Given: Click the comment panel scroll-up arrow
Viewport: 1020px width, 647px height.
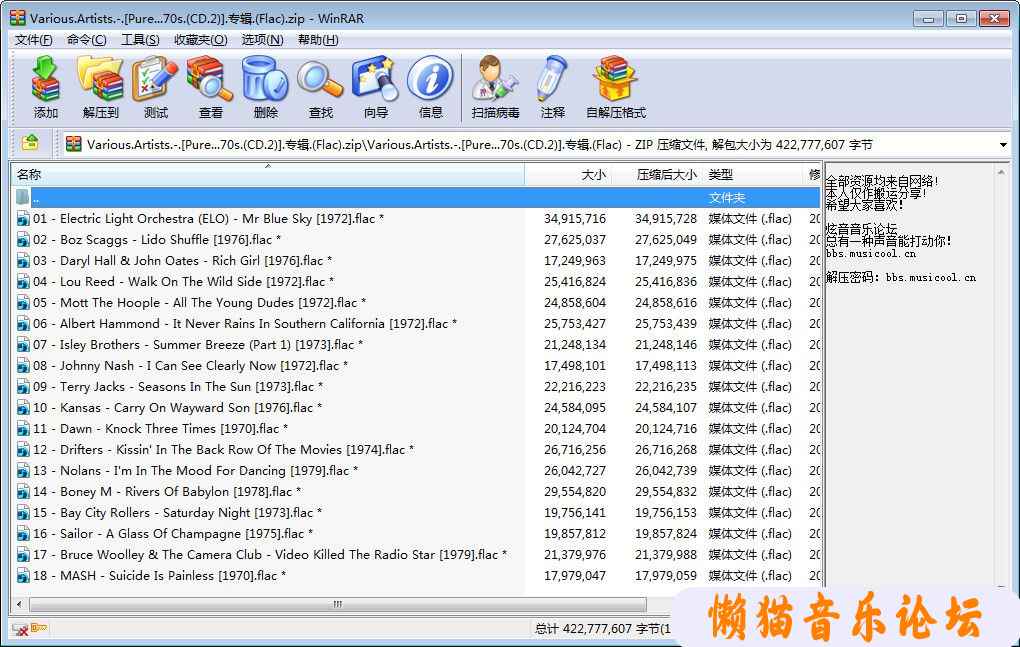Looking at the screenshot, I should pyautogui.click(x=1001, y=172).
